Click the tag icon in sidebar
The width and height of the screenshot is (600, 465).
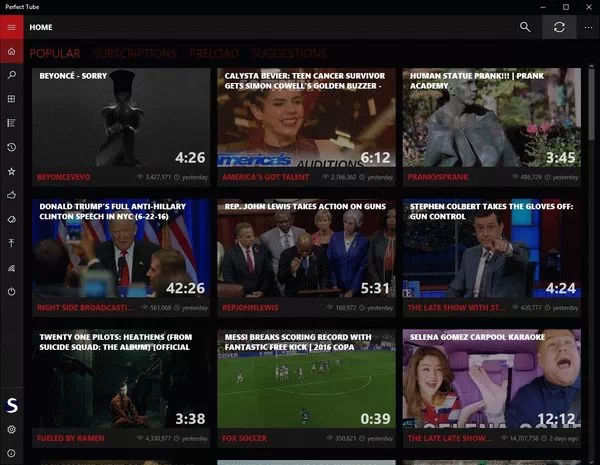[11, 219]
